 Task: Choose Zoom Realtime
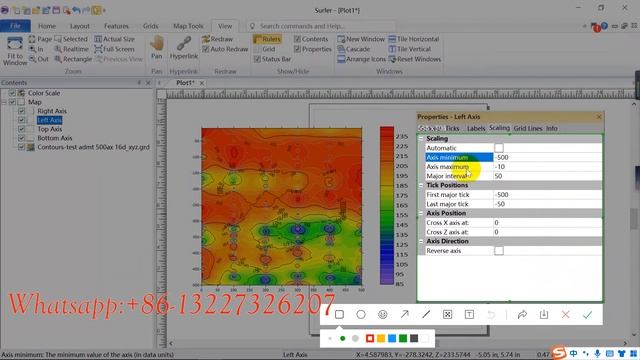tap(71, 49)
